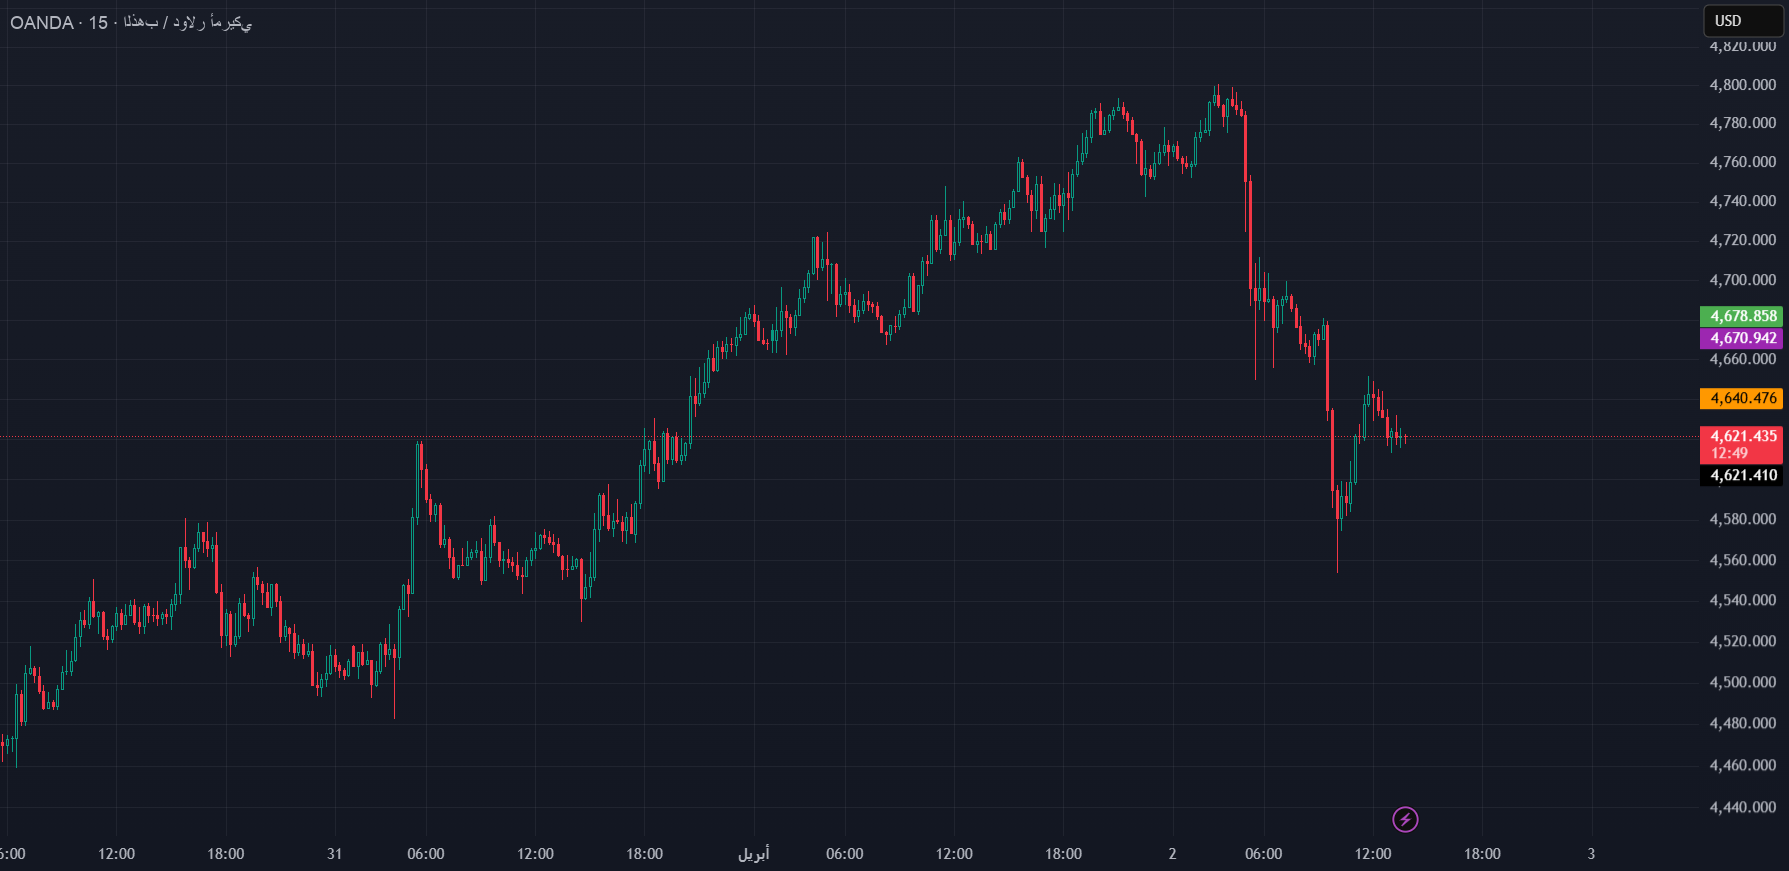Click 4,540.000 on the price scale
This screenshot has height=871, width=1789.
[1742, 600]
